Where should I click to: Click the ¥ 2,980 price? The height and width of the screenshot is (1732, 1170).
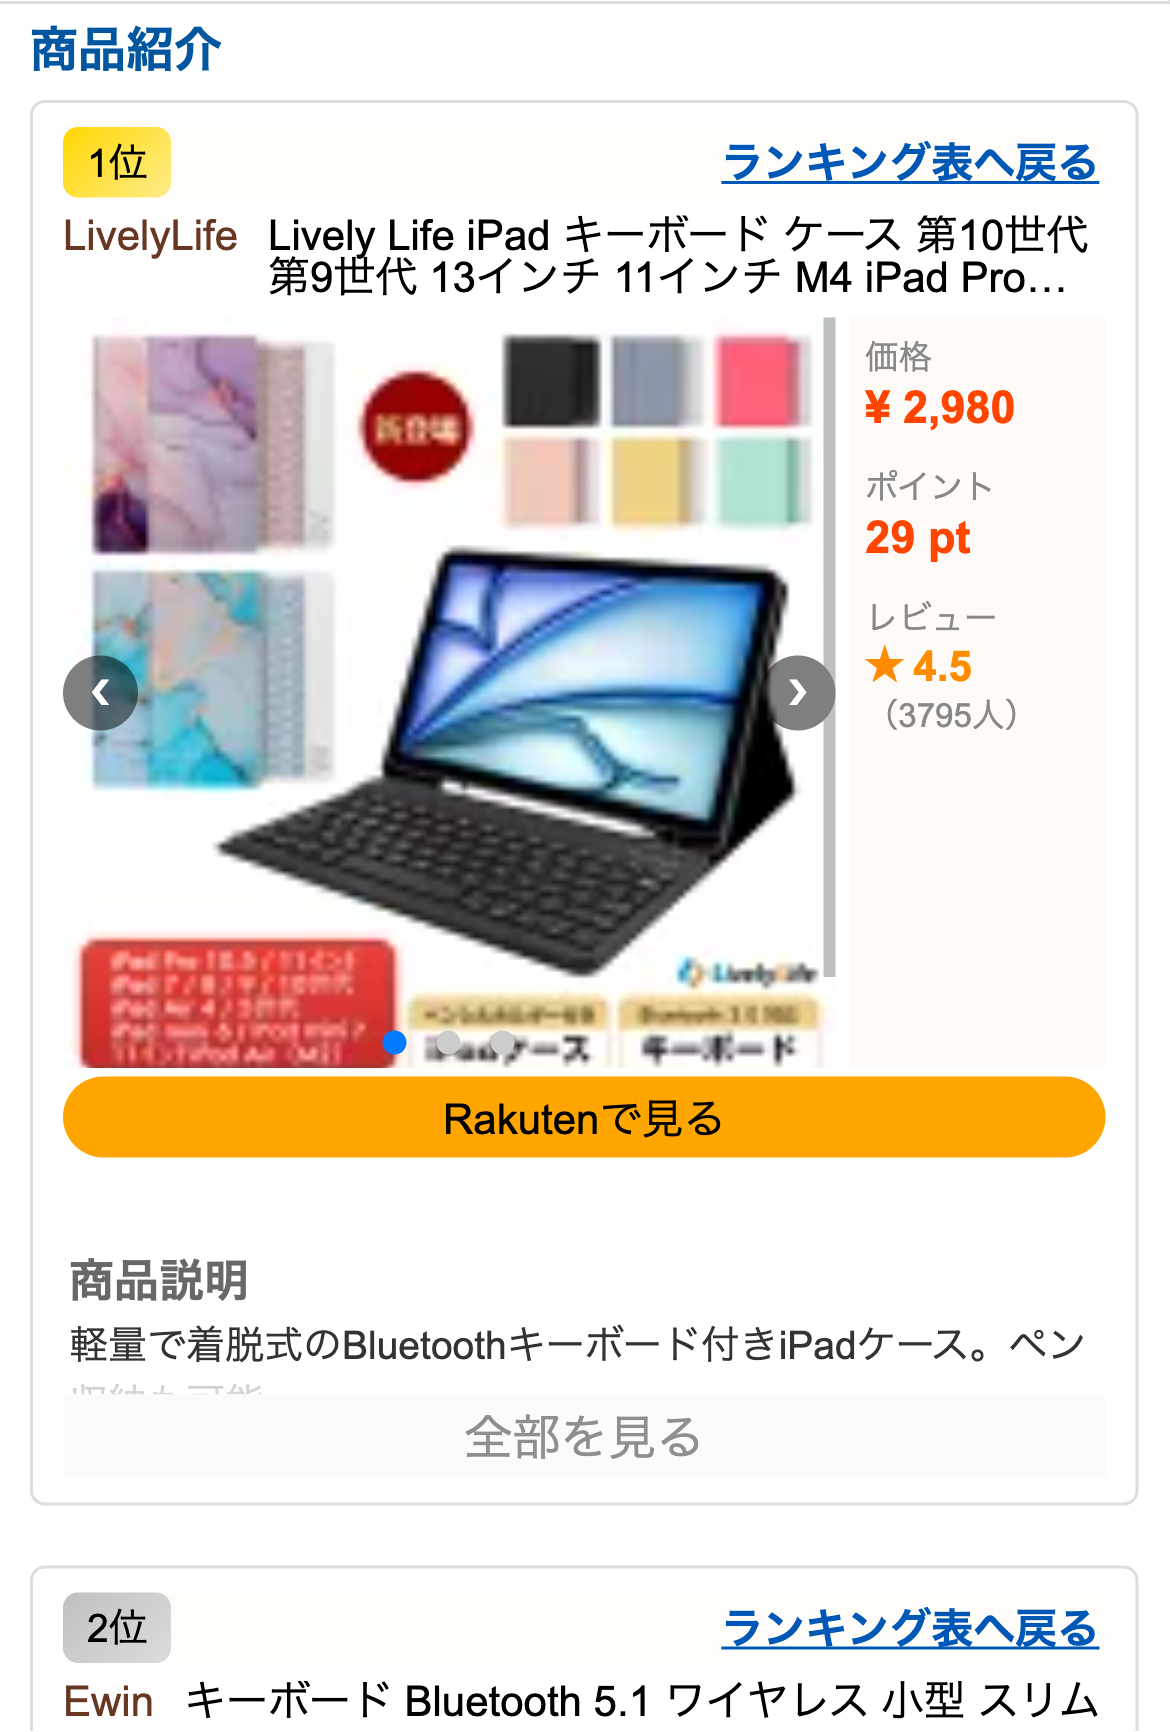[x=939, y=407]
